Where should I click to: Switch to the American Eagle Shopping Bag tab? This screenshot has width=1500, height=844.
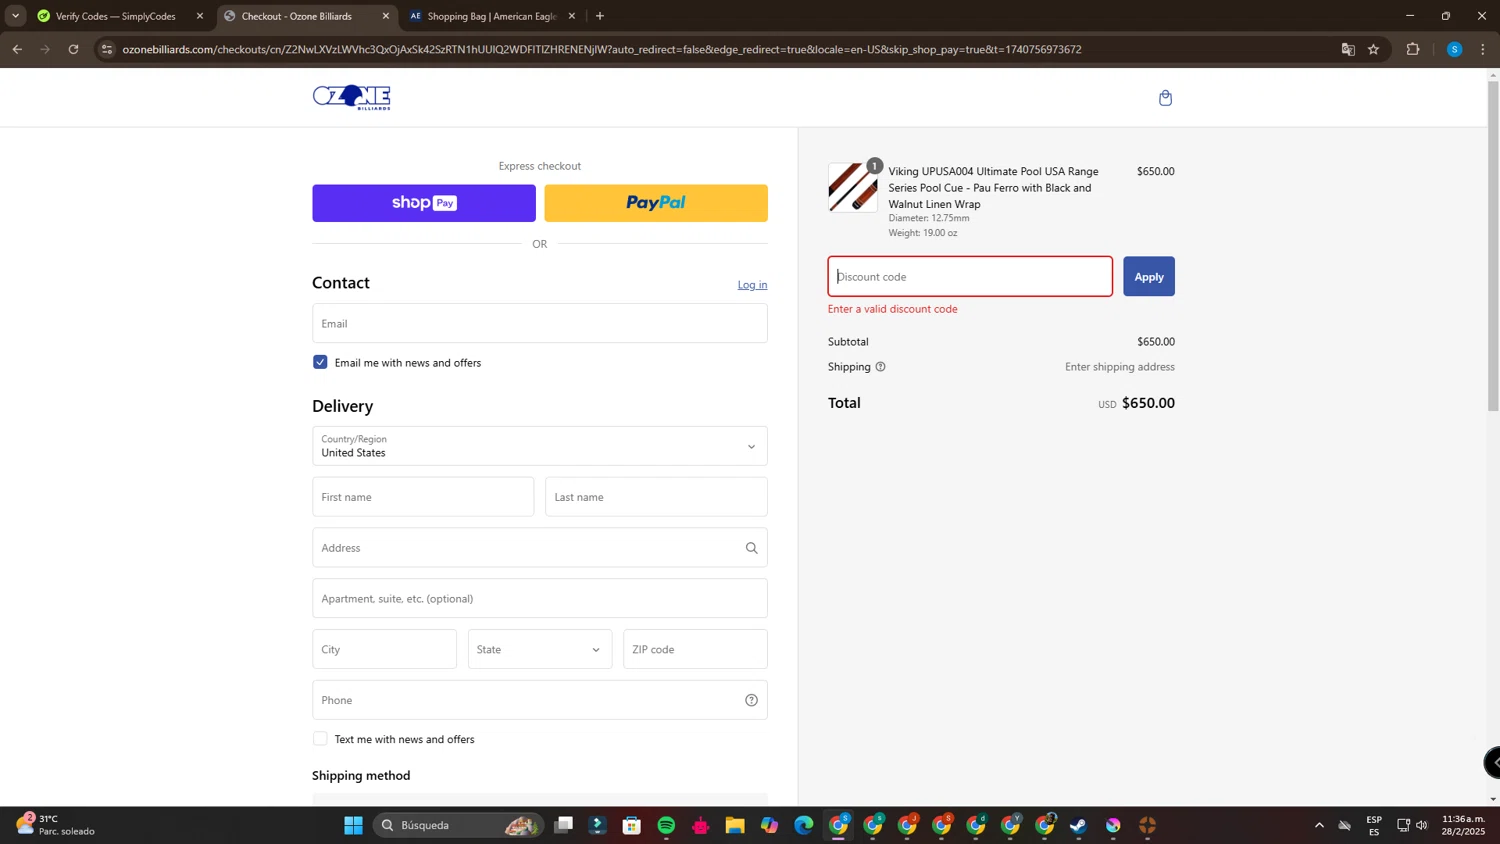(493, 16)
